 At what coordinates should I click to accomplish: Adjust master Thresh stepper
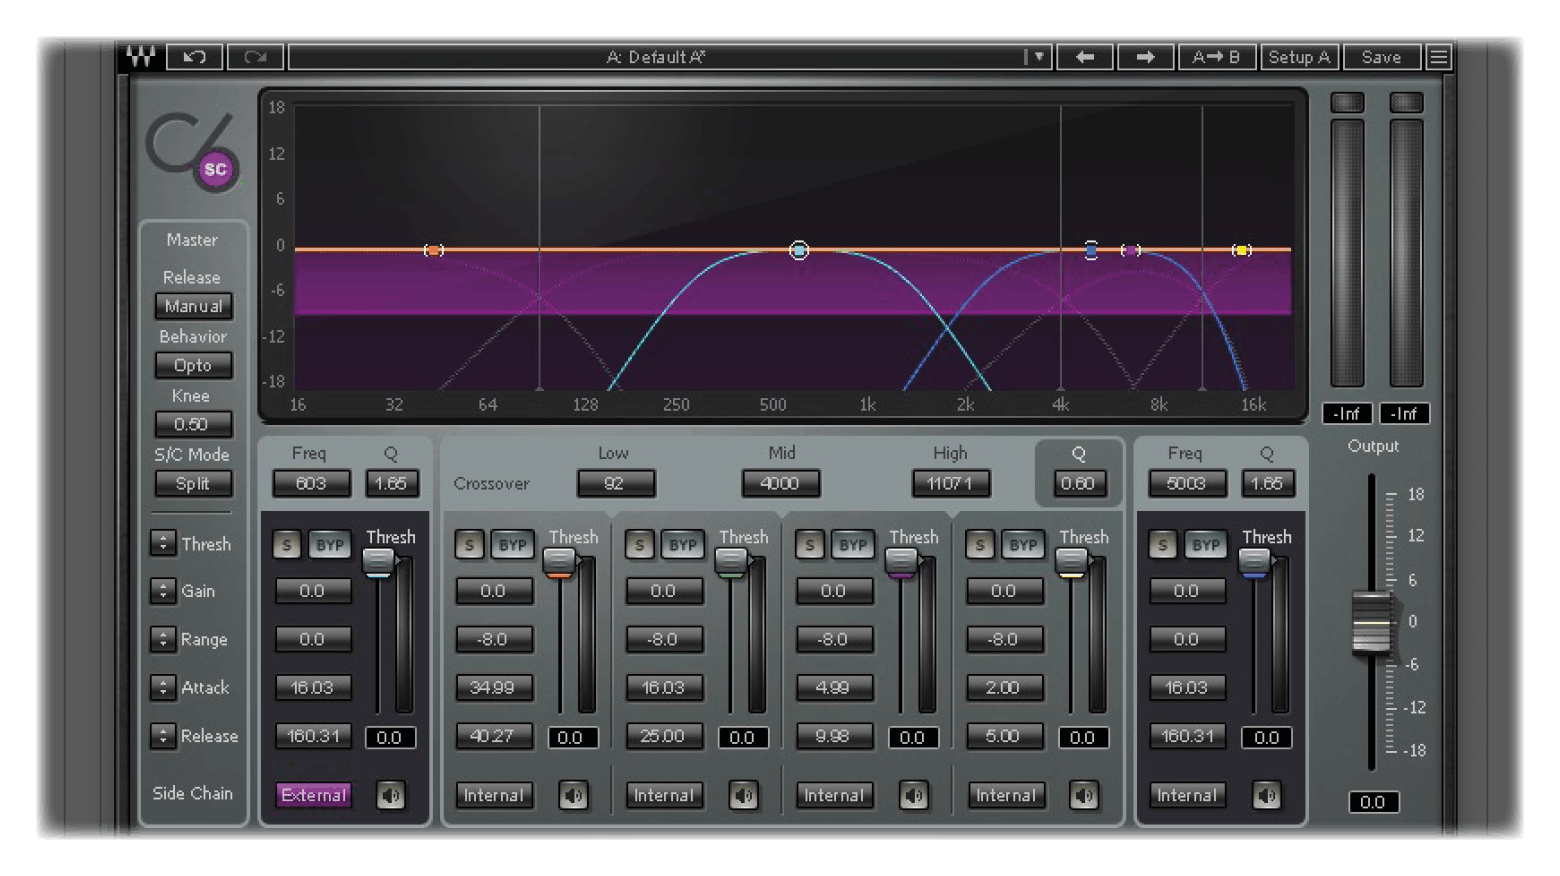(x=162, y=543)
